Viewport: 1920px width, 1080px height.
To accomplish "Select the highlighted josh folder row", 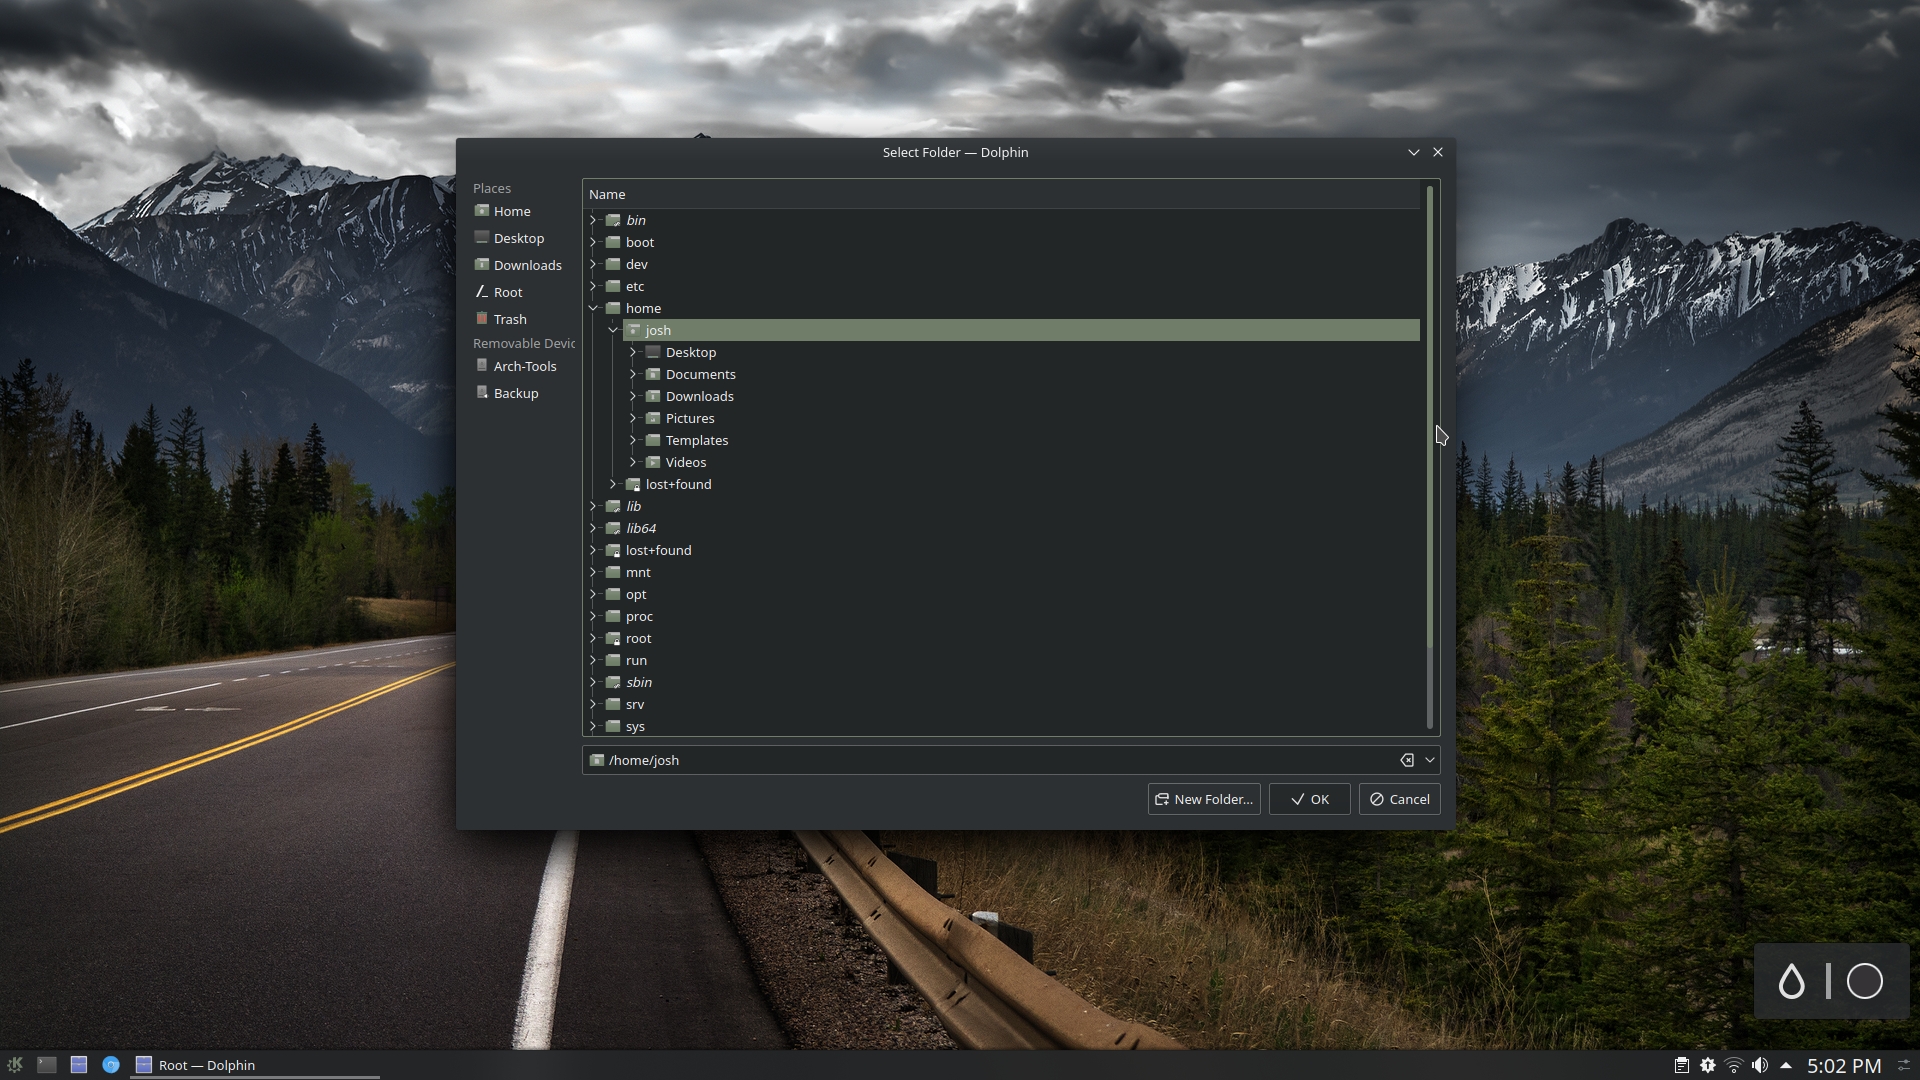I will (1021, 330).
